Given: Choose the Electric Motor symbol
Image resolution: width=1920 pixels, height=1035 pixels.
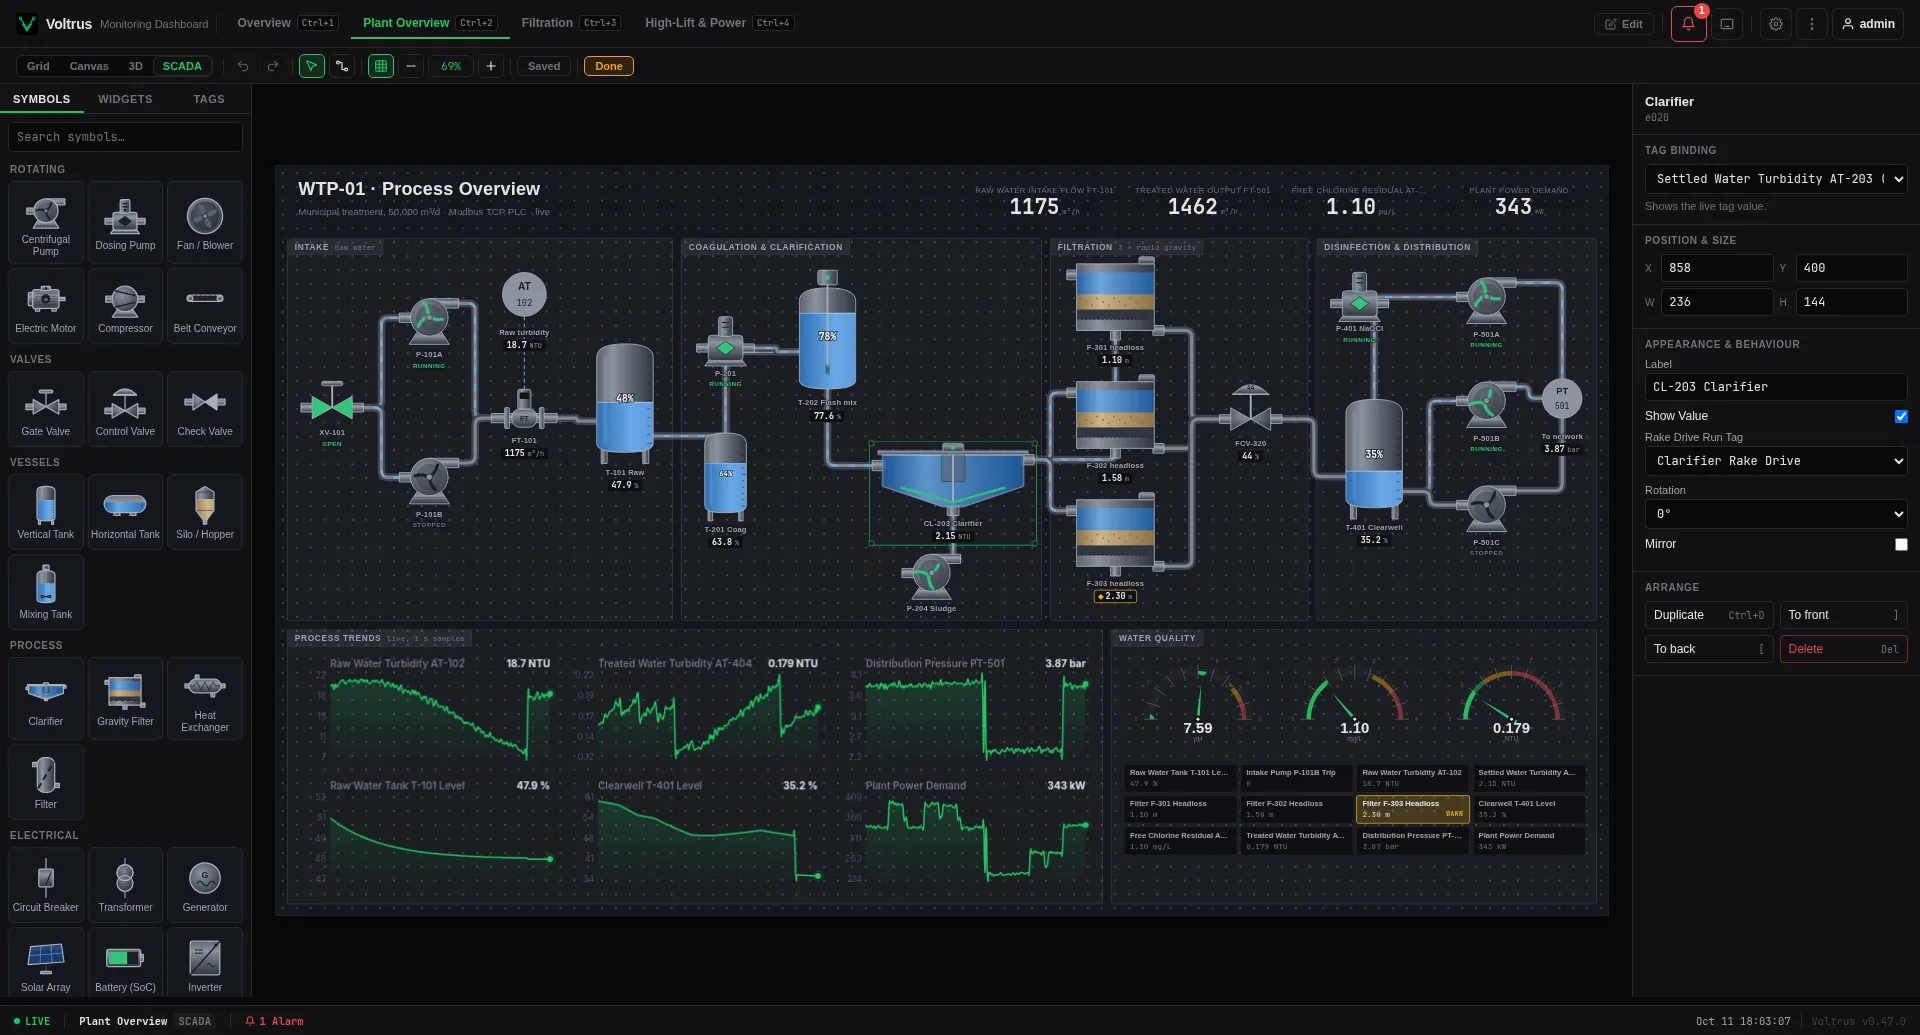Looking at the screenshot, I should point(45,306).
